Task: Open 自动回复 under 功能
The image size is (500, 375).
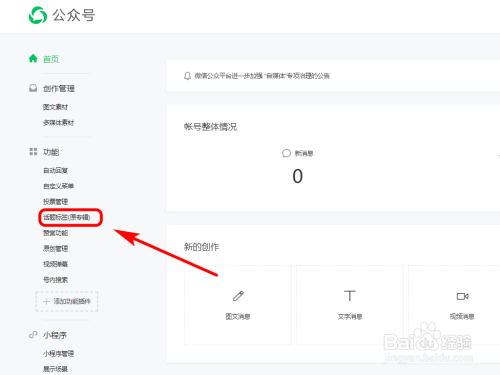Action: point(55,171)
